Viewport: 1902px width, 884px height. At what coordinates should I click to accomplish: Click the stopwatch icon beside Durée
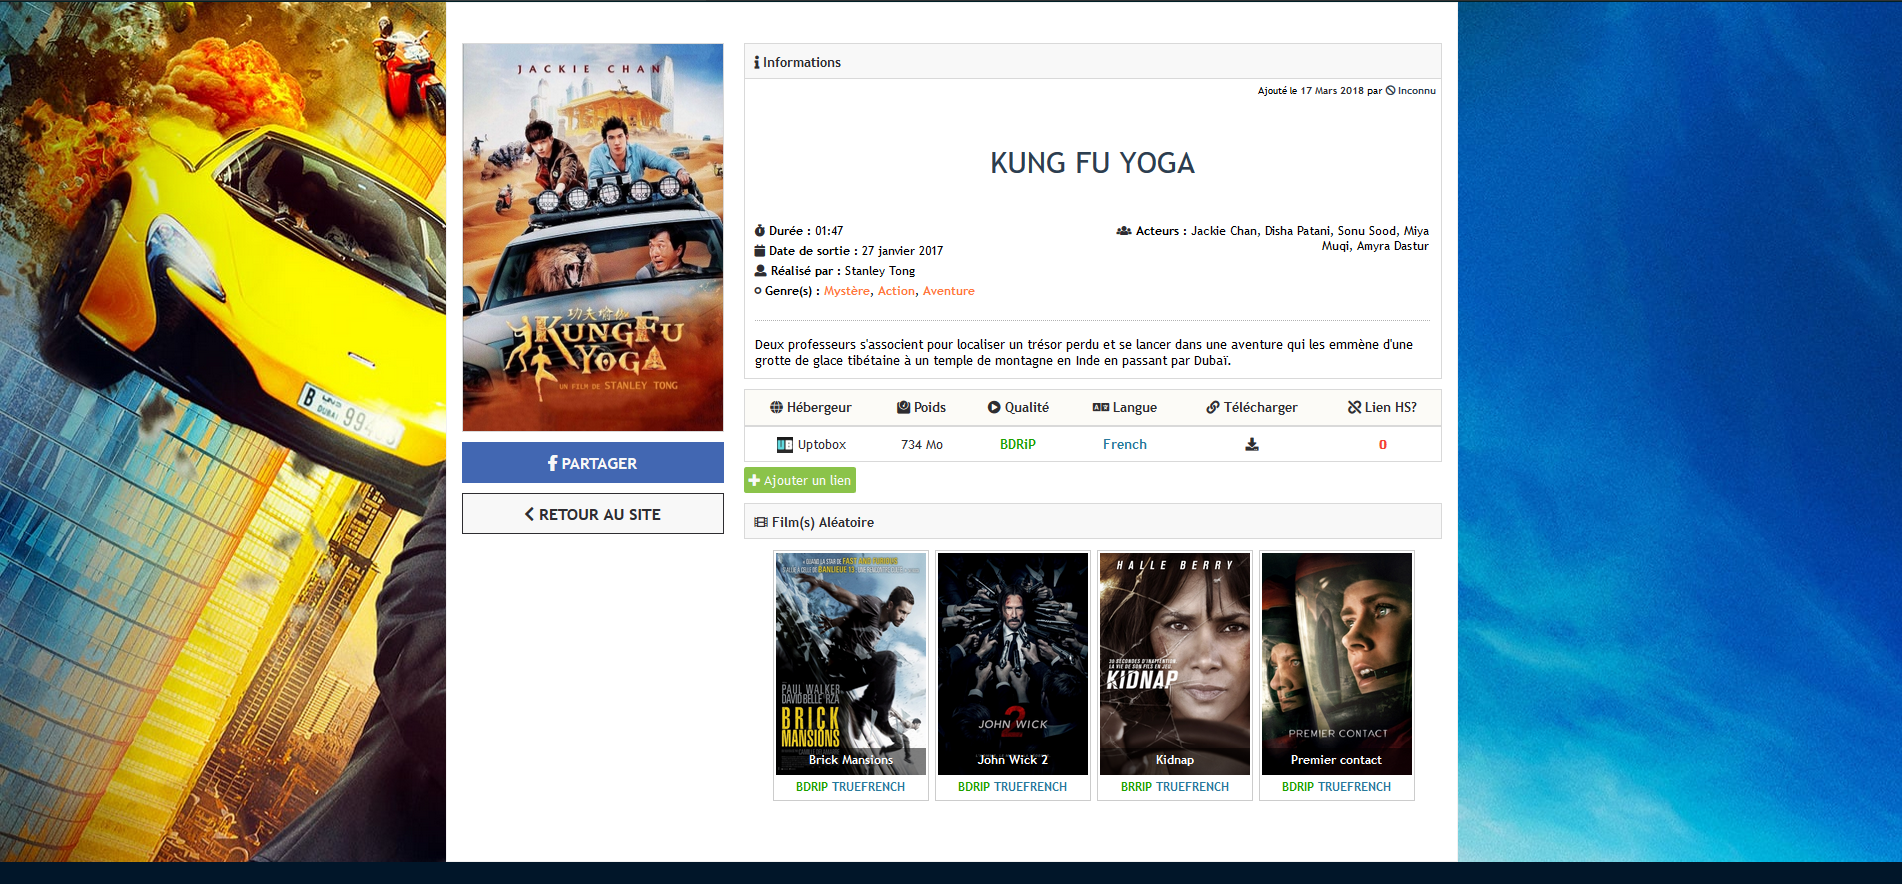760,231
